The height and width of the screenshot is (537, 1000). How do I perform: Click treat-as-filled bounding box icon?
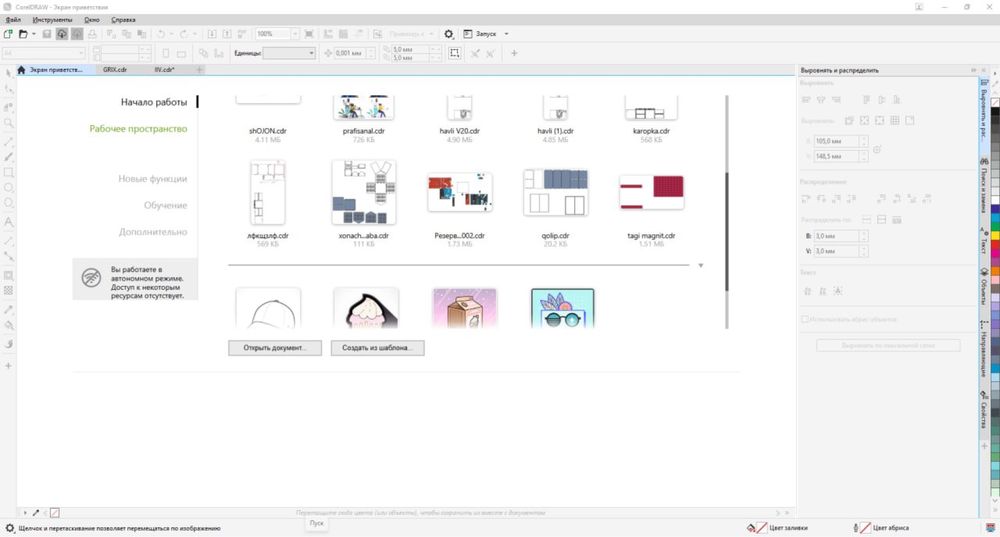455,53
